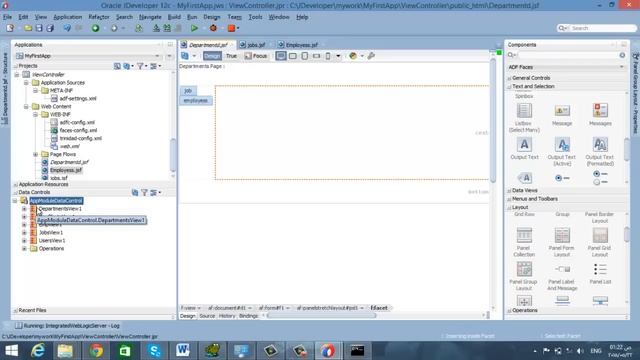Viewport: 640px width, 360px height.
Task: Expand the JobsView1 tree node
Action: pyautogui.click(x=24, y=233)
